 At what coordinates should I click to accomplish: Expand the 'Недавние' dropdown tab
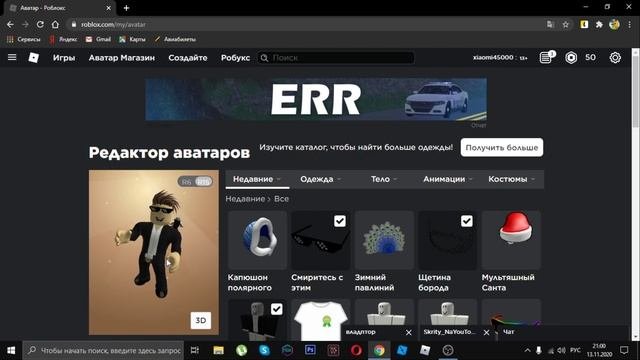(257, 179)
